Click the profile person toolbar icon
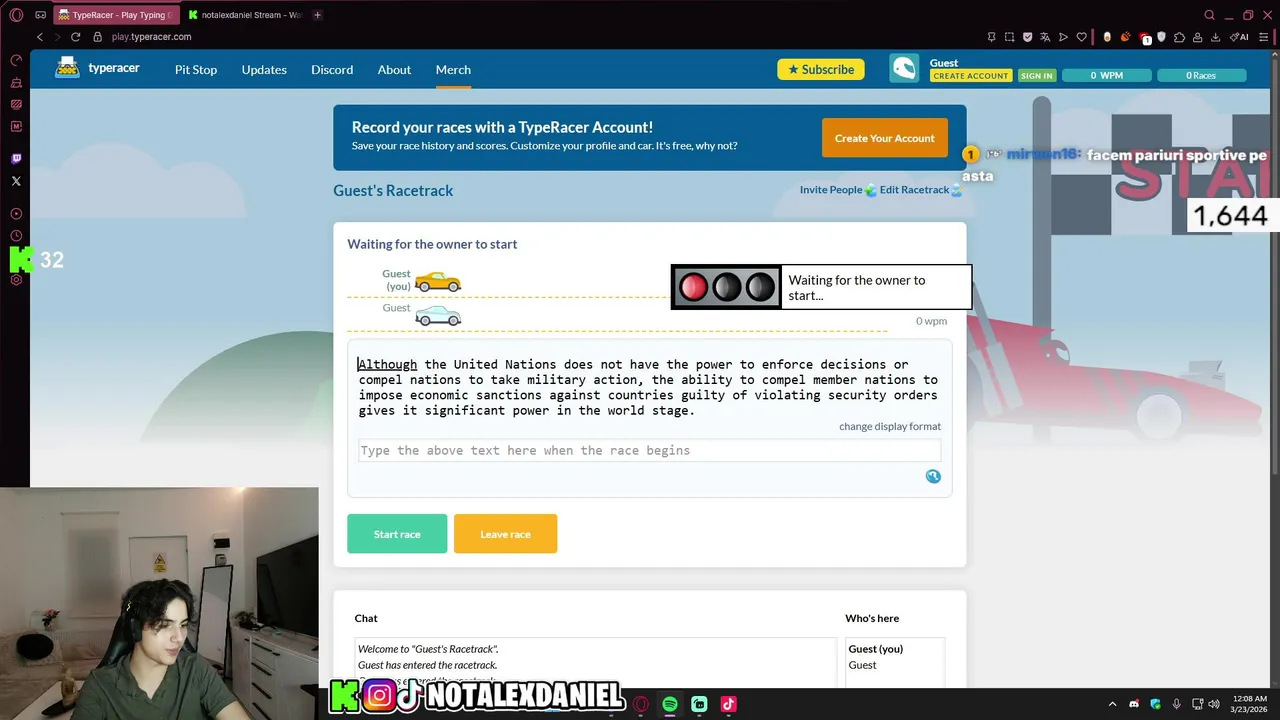 click(x=1198, y=37)
